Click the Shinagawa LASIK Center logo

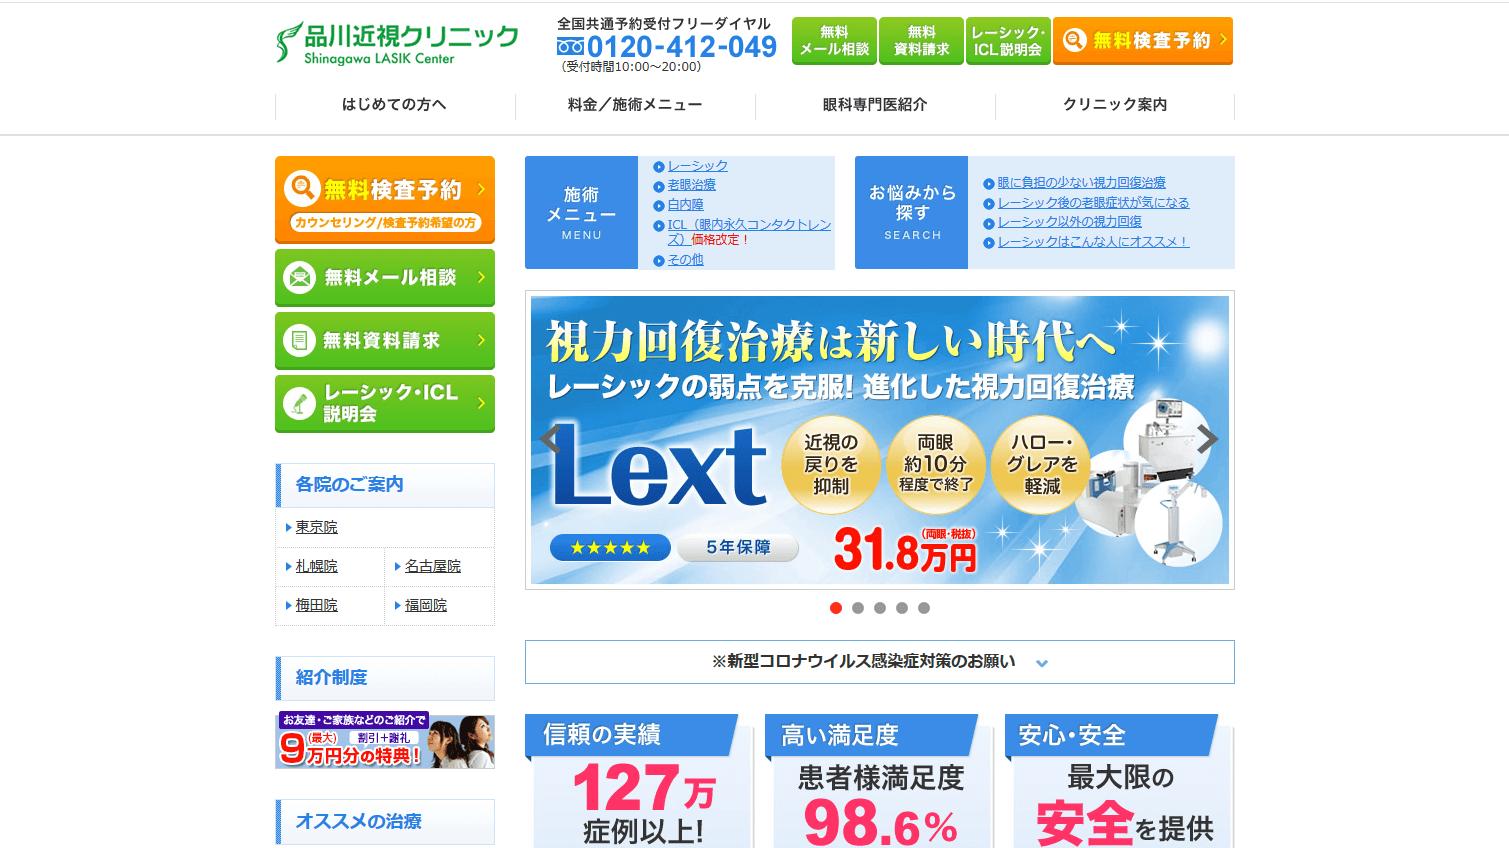tap(397, 43)
